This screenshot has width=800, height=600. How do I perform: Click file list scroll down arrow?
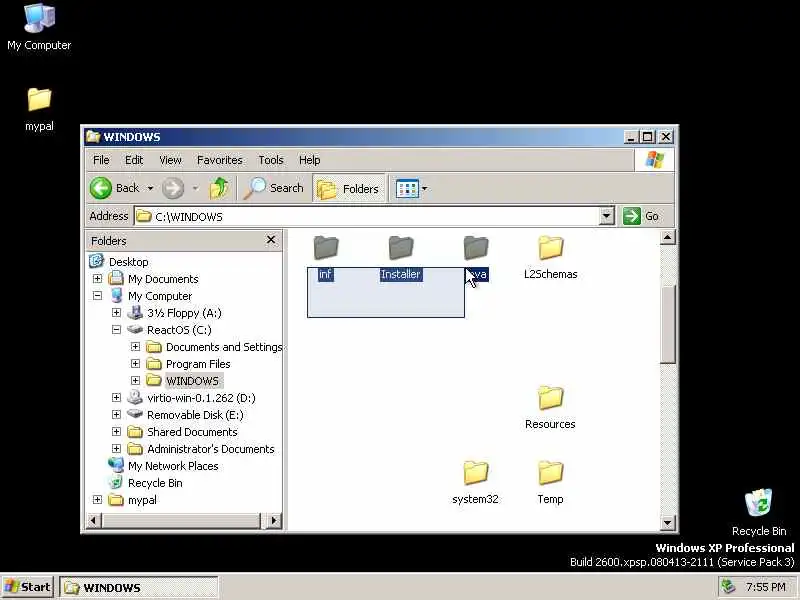(x=668, y=522)
